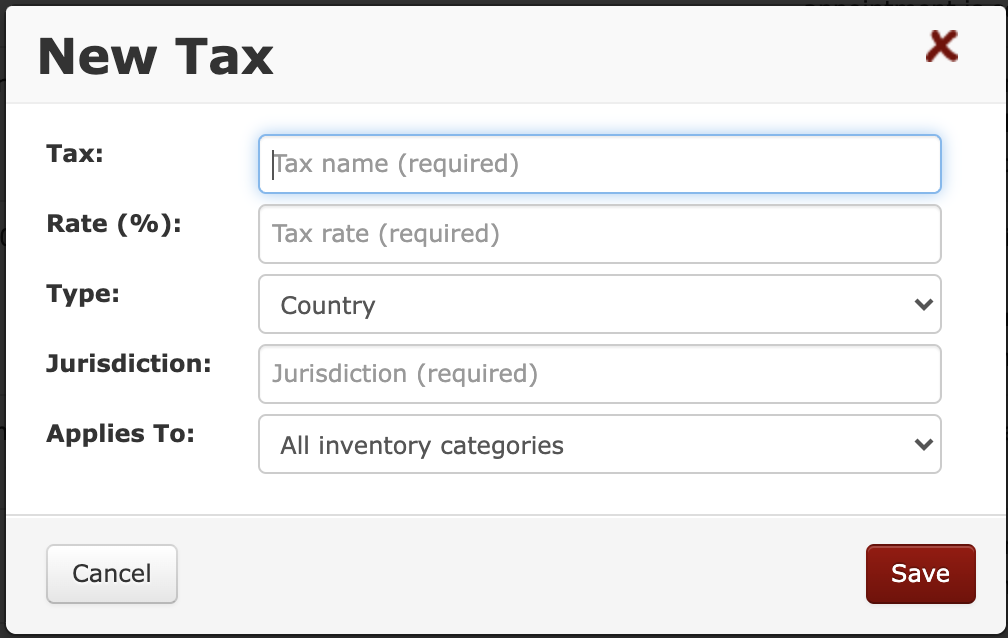
Task: Open the Type dropdown showing Country
Action: [x=600, y=304]
